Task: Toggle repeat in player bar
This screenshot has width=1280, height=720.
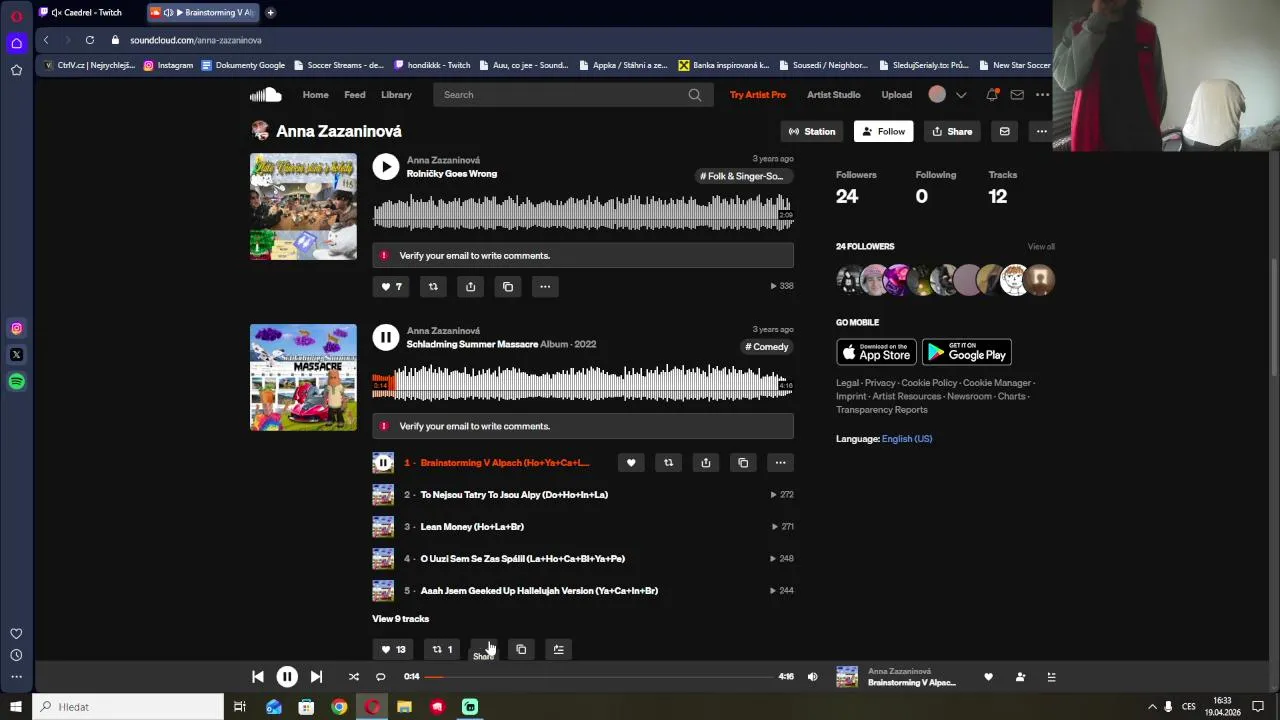Action: (x=380, y=677)
